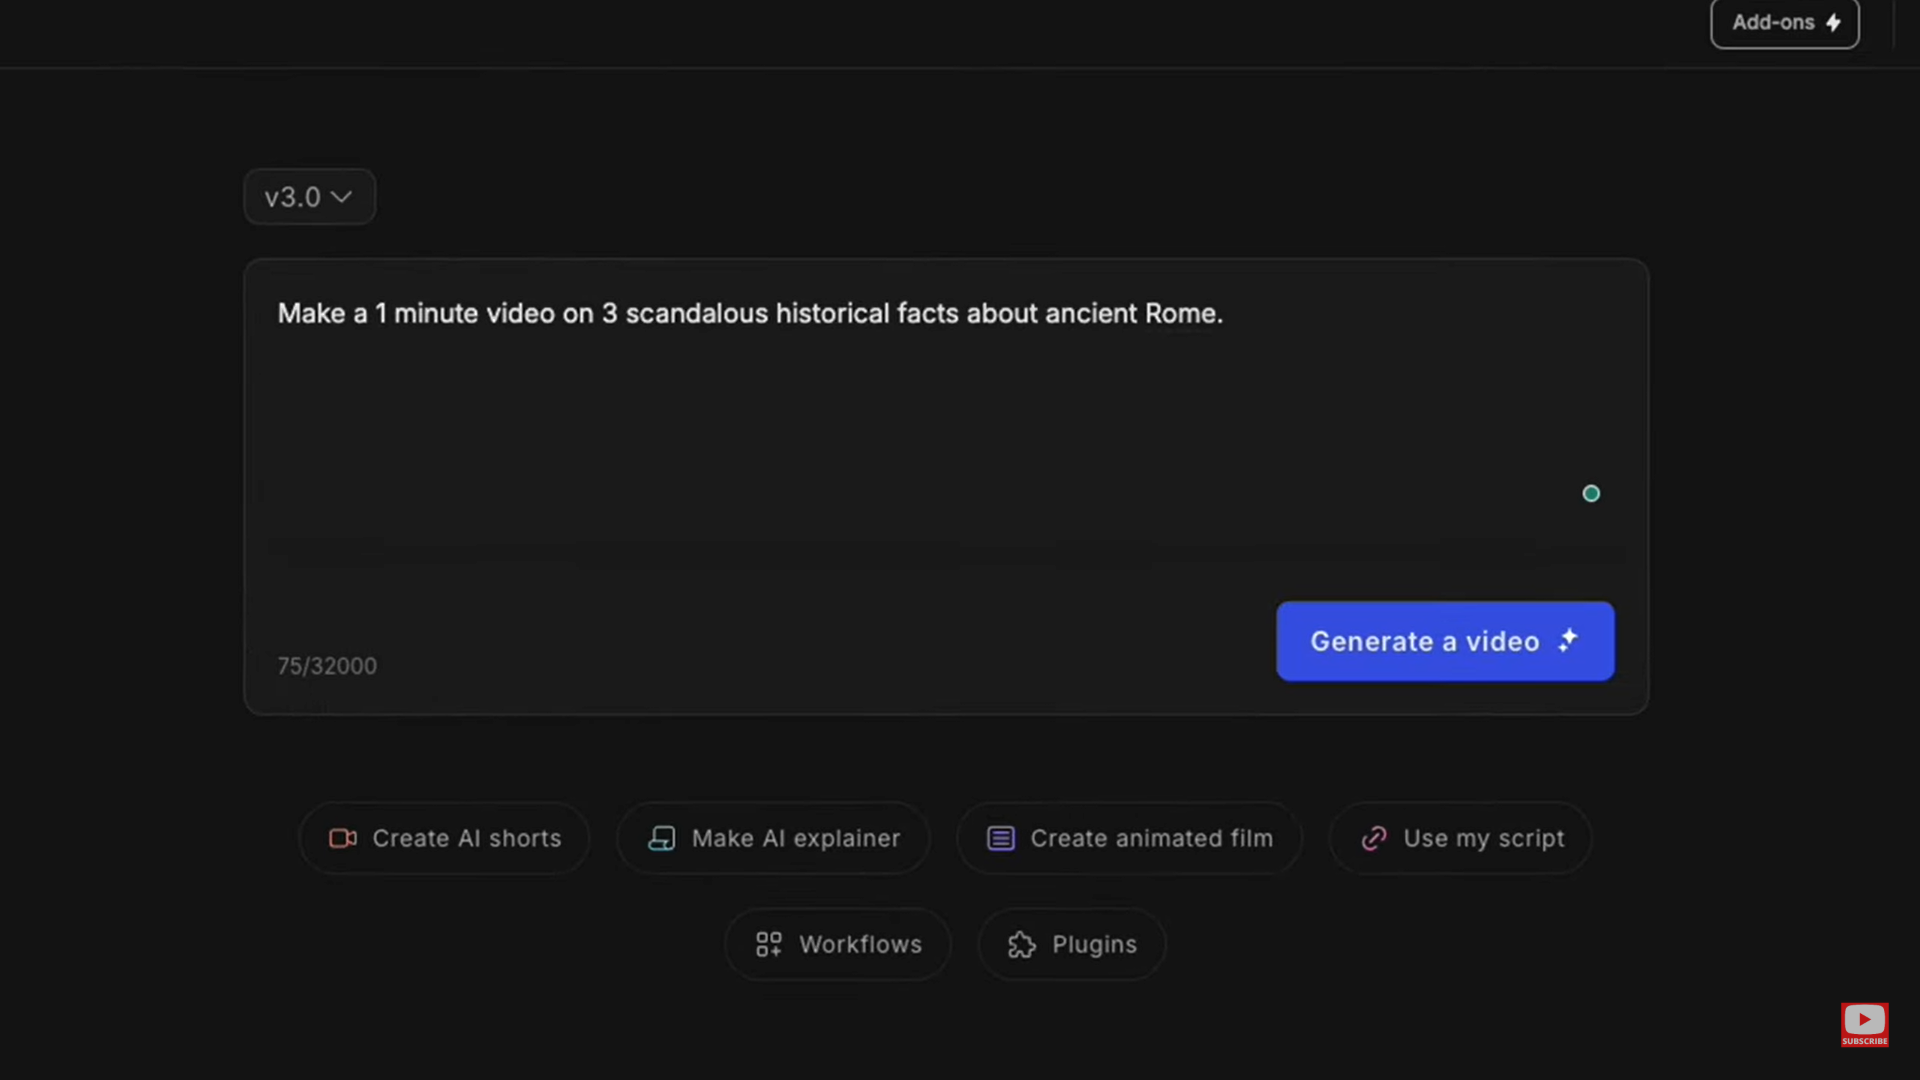This screenshot has height=1080, width=1920.
Task: Choose the Use my script option
Action: [x=1460, y=838]
